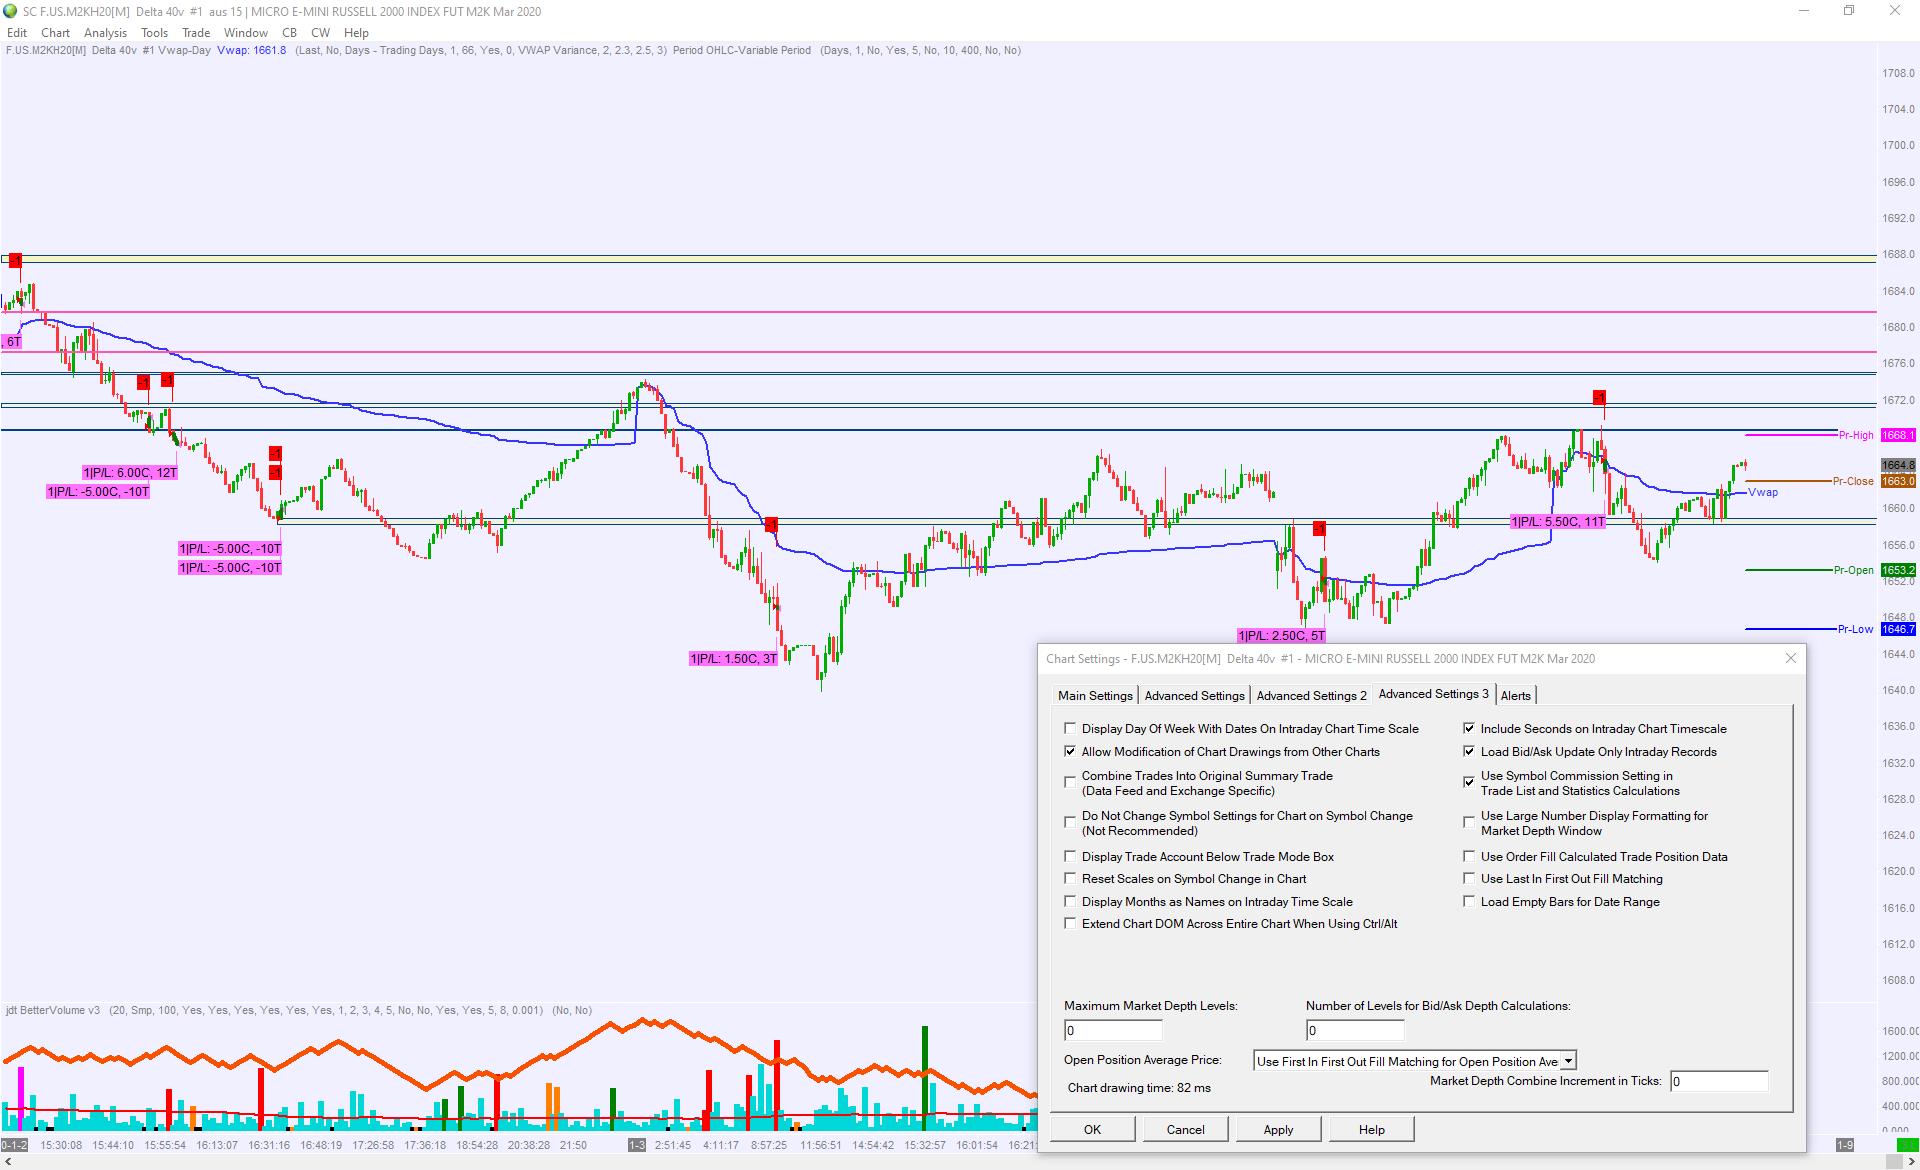
Task: Enable Use Last In First Out Fill Matching
Action: point(1469,879)
